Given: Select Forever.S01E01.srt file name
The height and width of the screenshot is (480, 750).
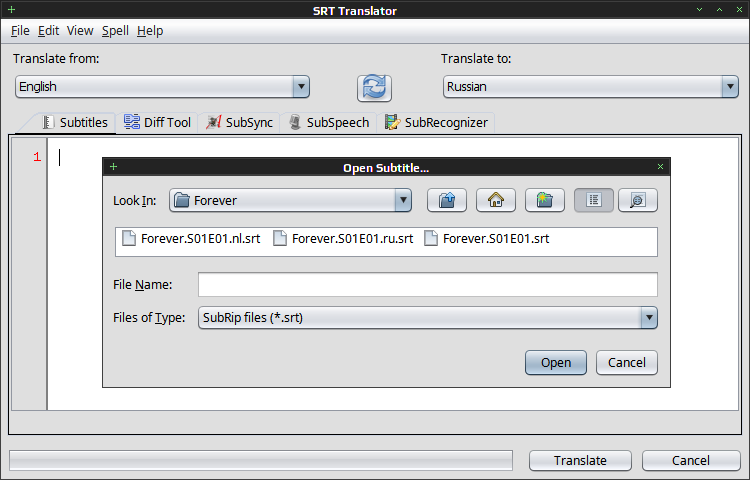Looking at the screenshot, I should (x=496, y=238).
